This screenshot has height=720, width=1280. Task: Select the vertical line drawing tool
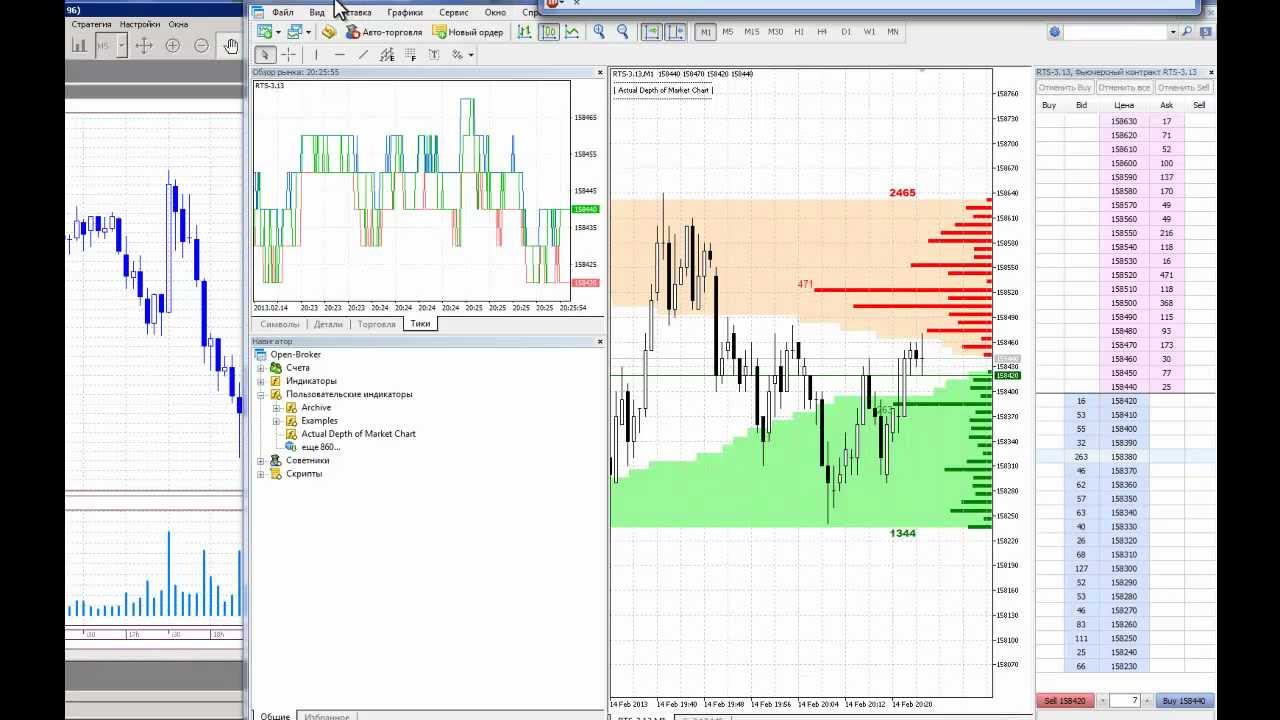point(316,55)
